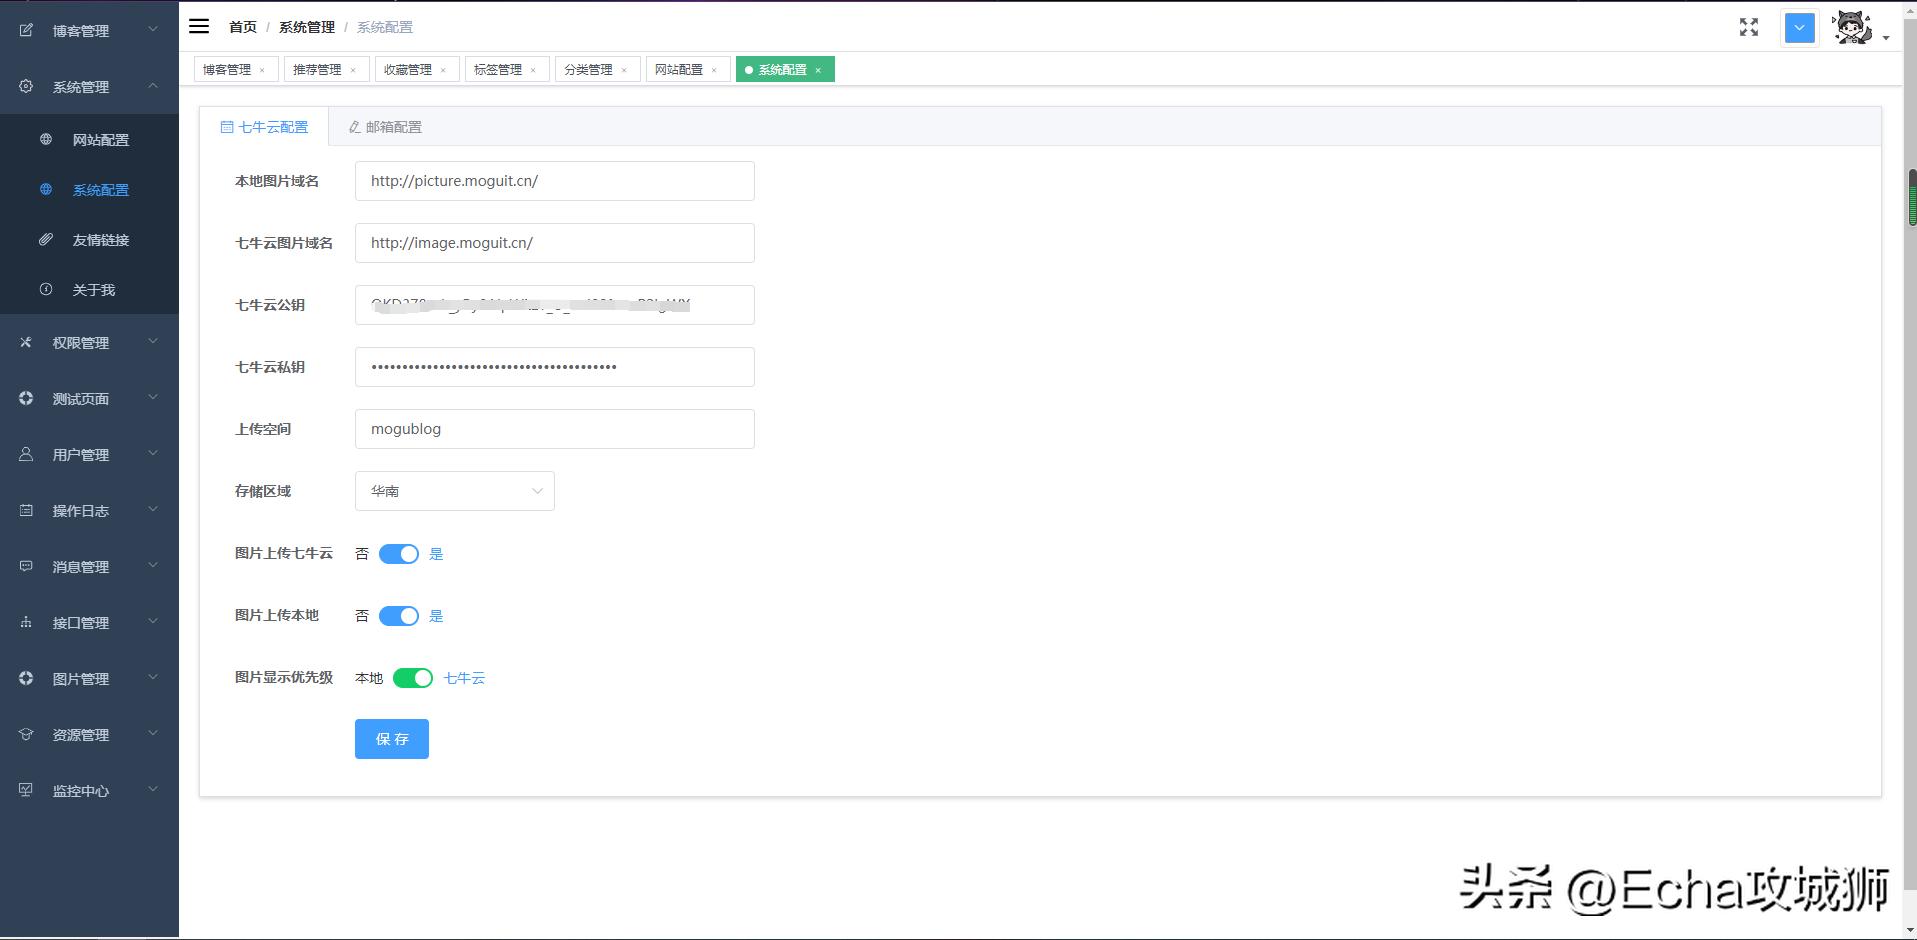The width and height of the screenshot is (1917, 940).
Task: Select the 网站配置 sidebar icon
Action: pos(46,139)
